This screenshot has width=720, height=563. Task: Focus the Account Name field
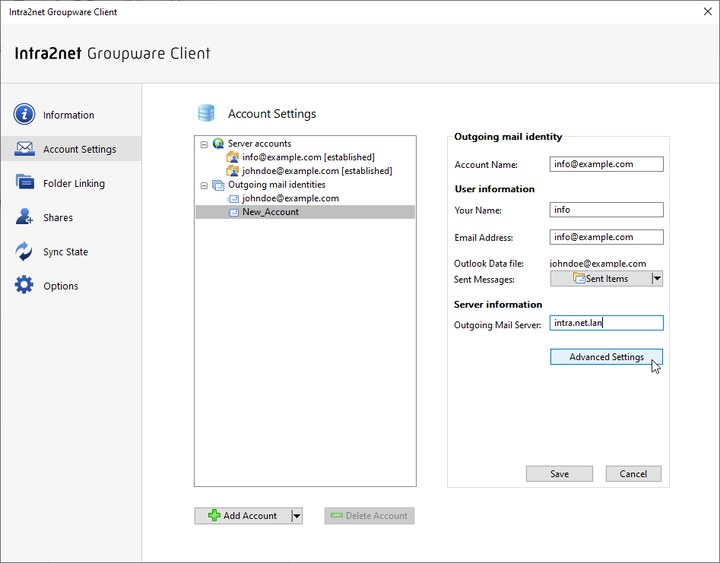coord(606,164)
